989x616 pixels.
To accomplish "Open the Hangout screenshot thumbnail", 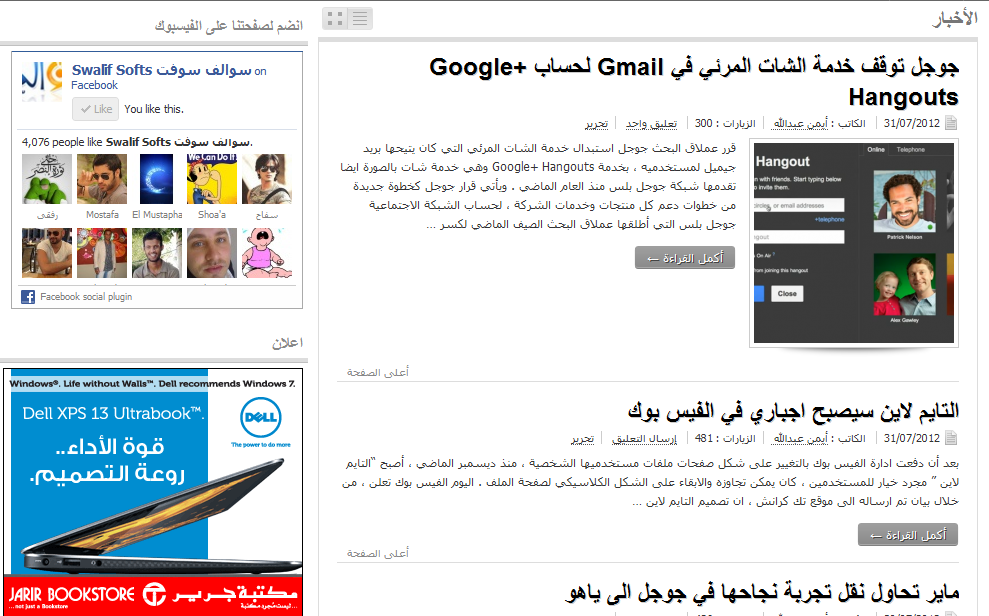I will click(x=854, y=243).
